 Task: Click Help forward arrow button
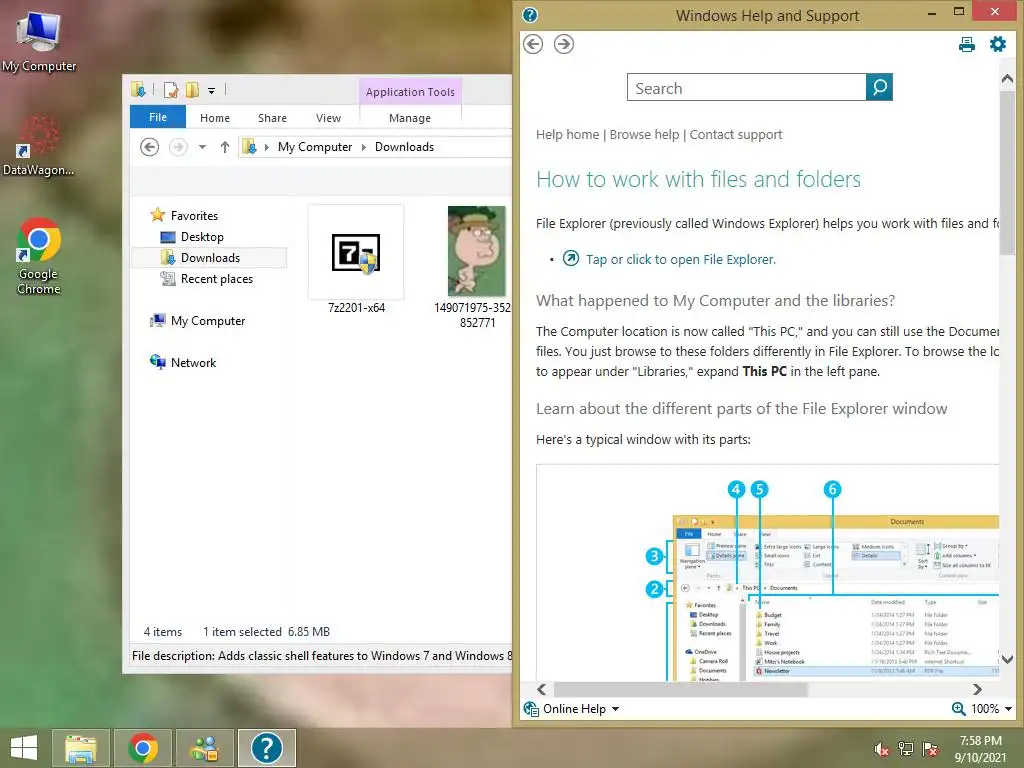click(564, 44)
